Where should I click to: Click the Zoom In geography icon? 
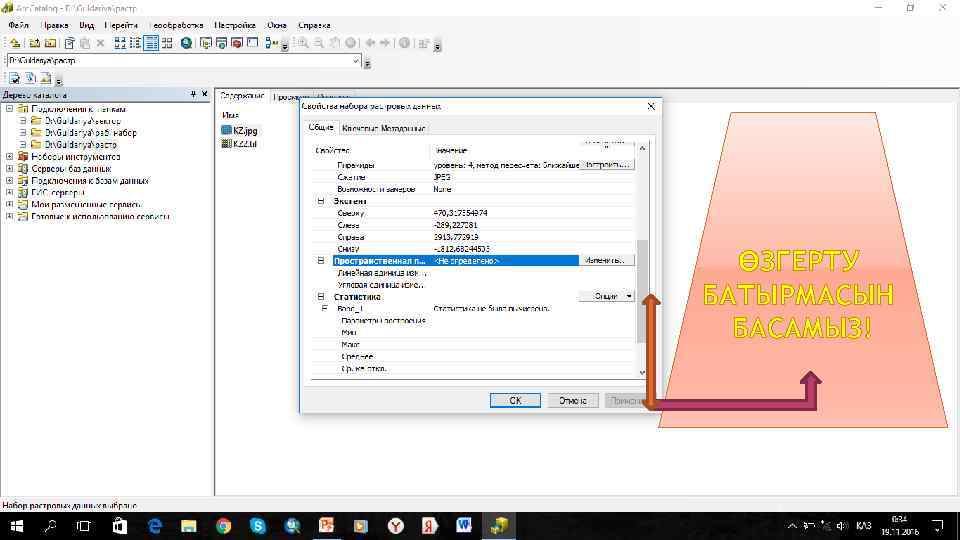pos(303,43)
